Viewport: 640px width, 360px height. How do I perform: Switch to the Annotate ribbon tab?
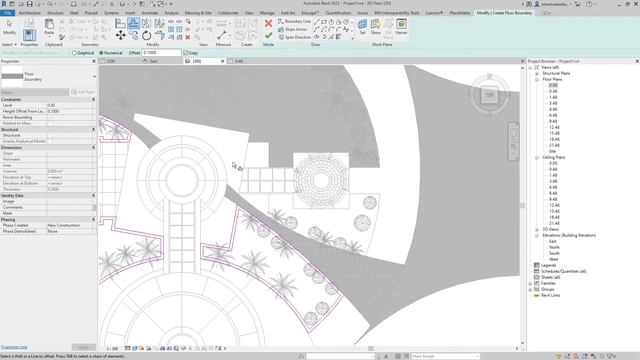pyautogui.click(x=149, y=13)
